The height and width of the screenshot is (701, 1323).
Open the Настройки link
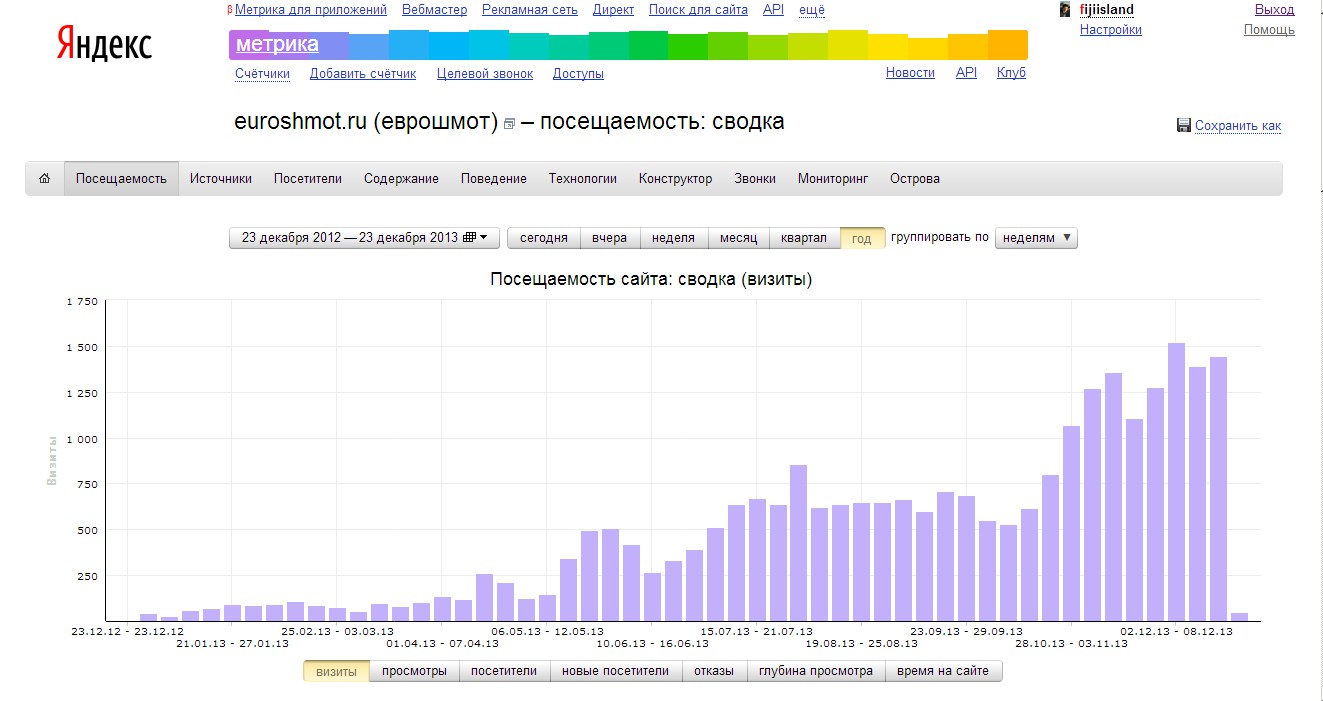tap(1111, 30)
